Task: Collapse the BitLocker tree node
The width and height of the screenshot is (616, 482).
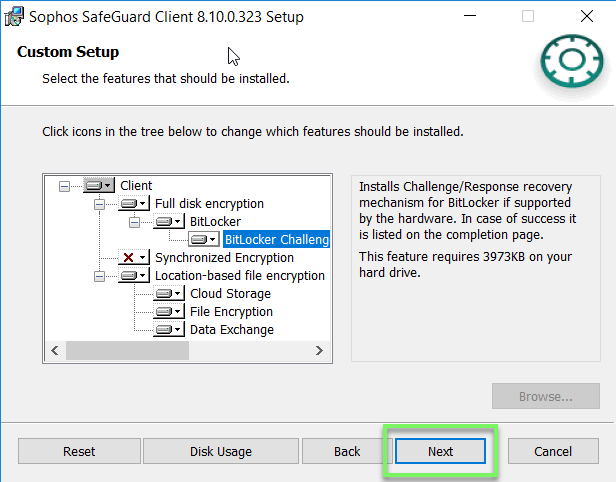Action: [x=134, y=222]
